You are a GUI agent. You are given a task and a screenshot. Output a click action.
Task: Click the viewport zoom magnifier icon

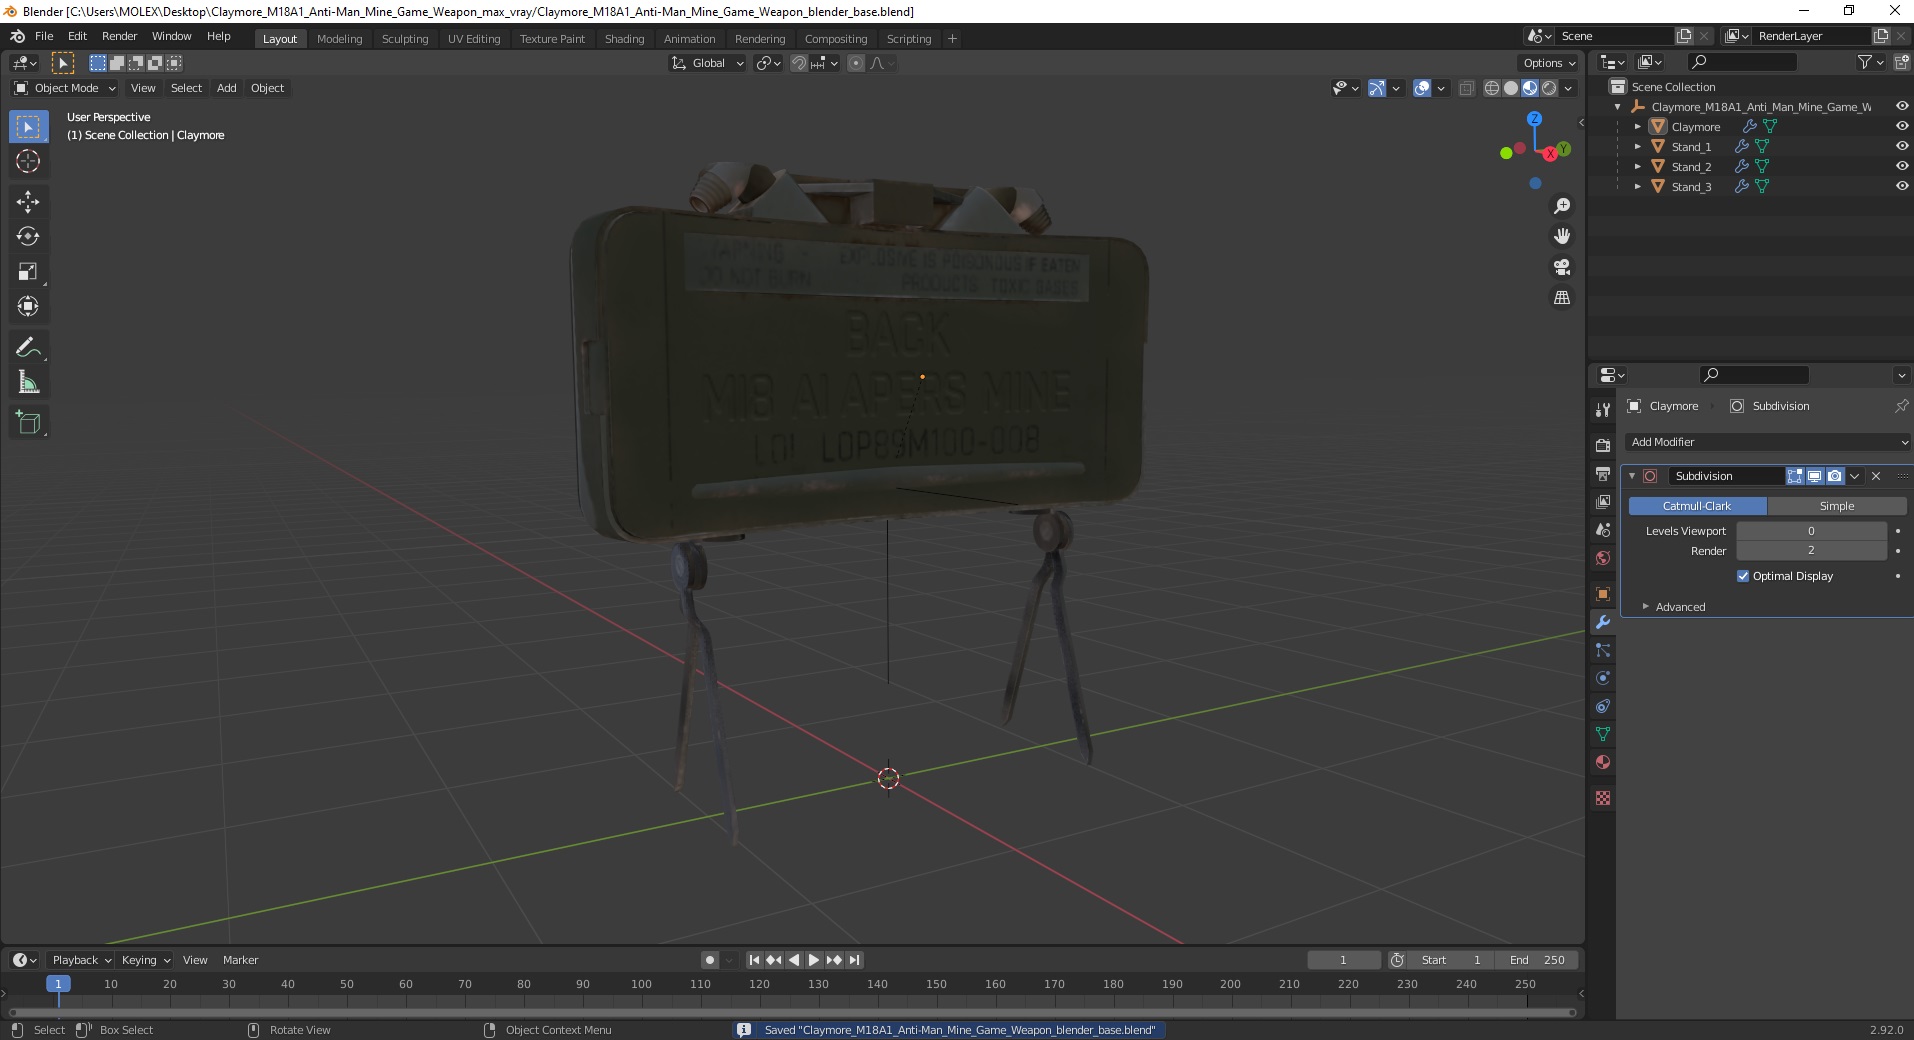tap(1561, 206)
